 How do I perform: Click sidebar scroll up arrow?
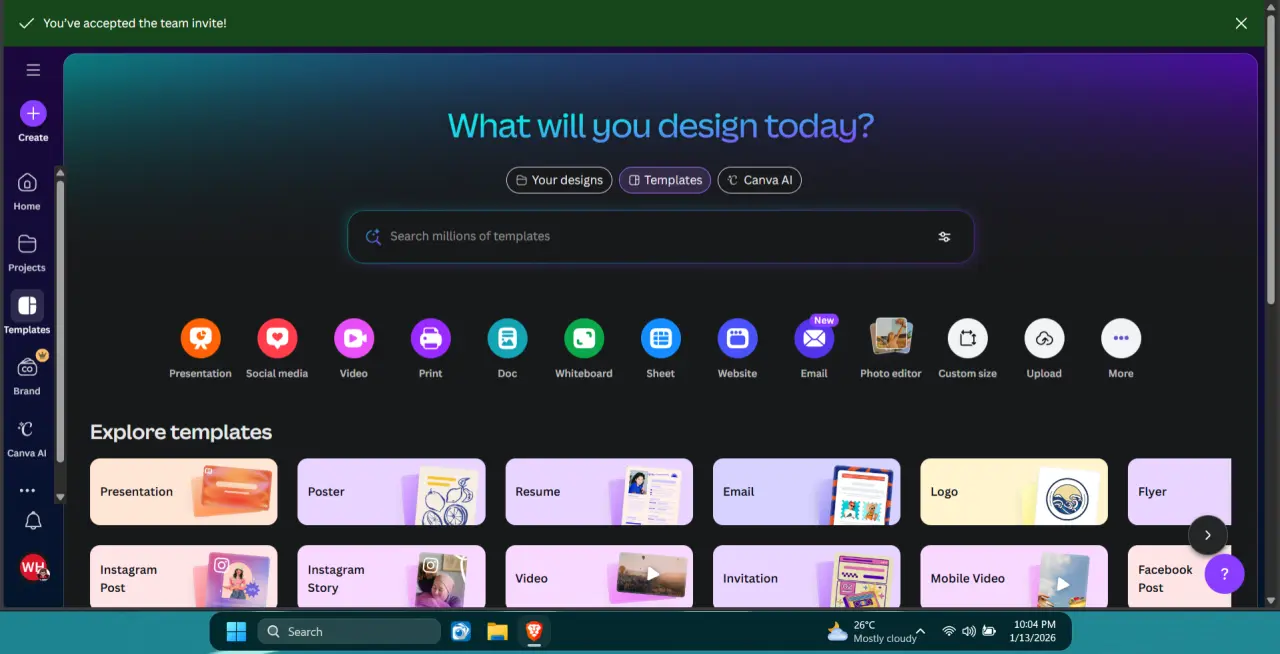[x=59, y=172]
